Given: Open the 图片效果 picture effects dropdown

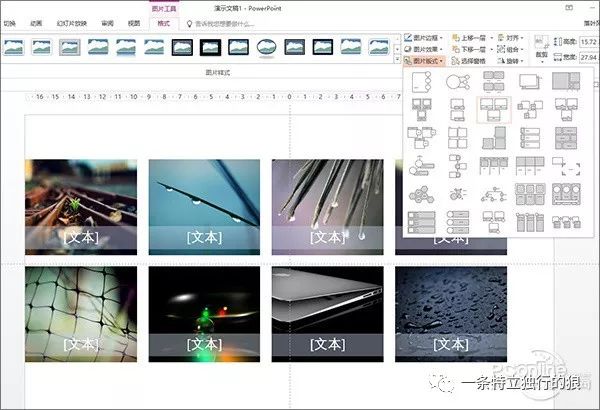Looking at the screenshot, I should [424, 49].
